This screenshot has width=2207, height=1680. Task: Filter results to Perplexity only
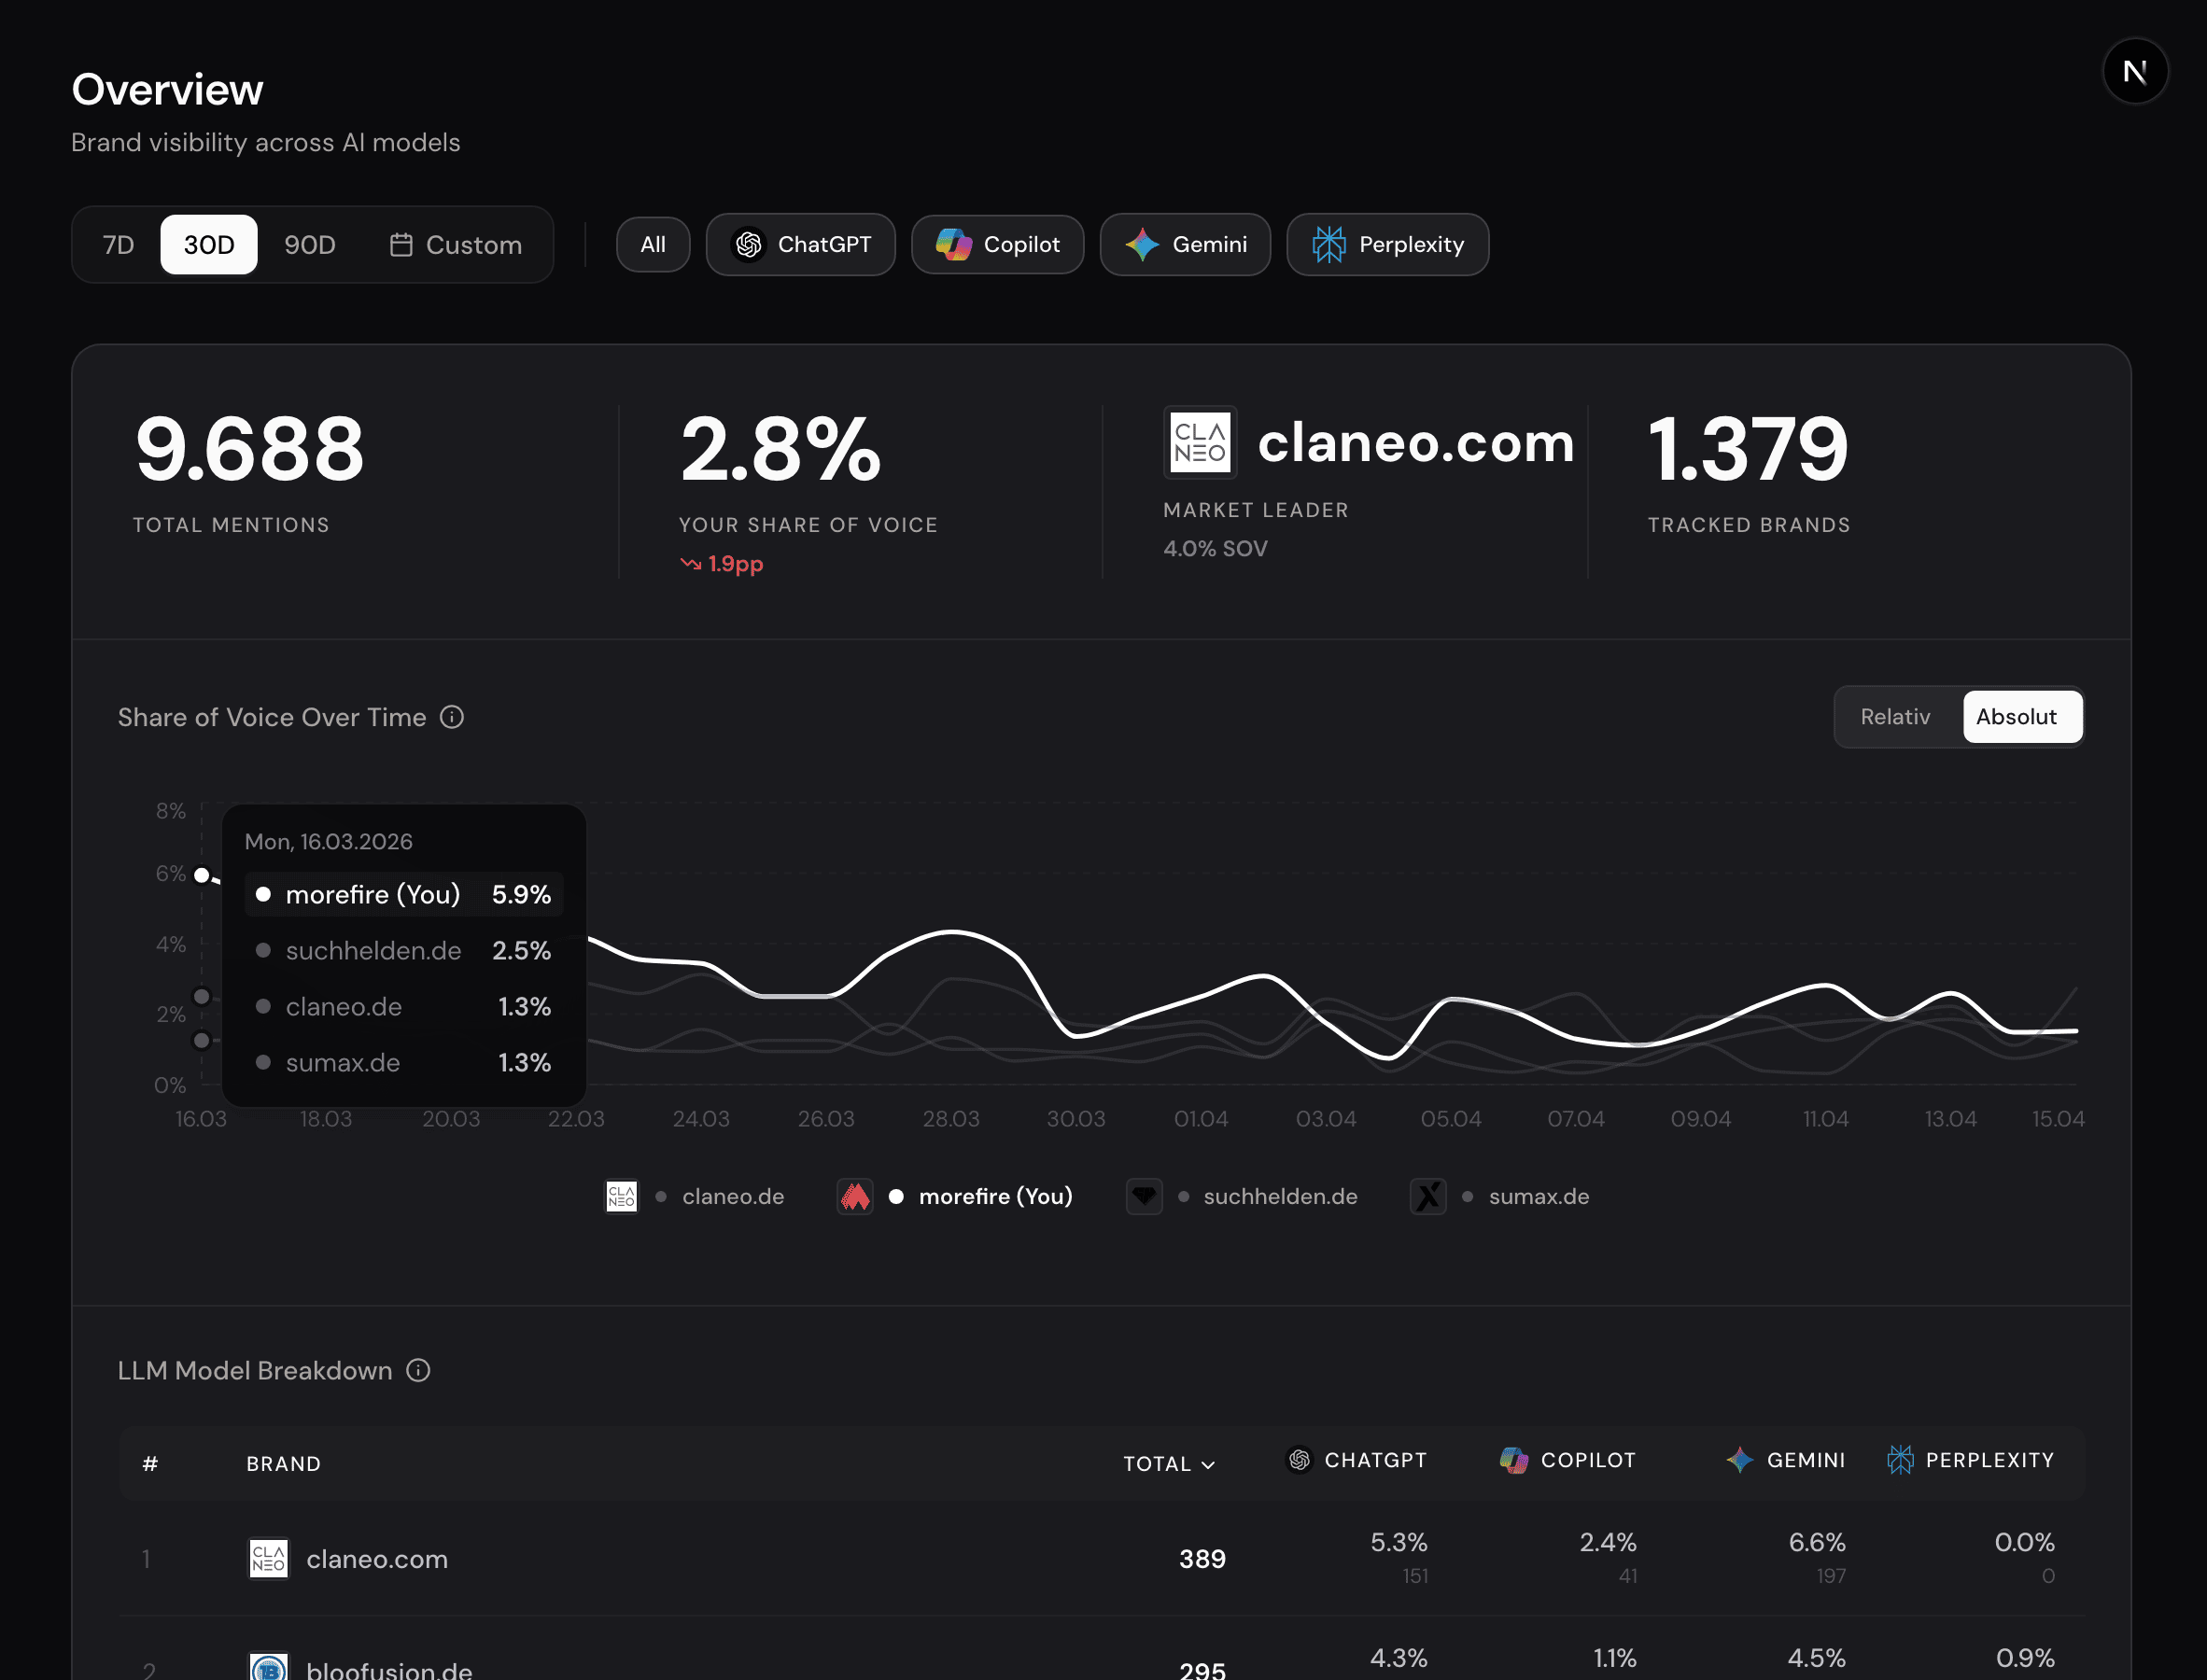1388,245
